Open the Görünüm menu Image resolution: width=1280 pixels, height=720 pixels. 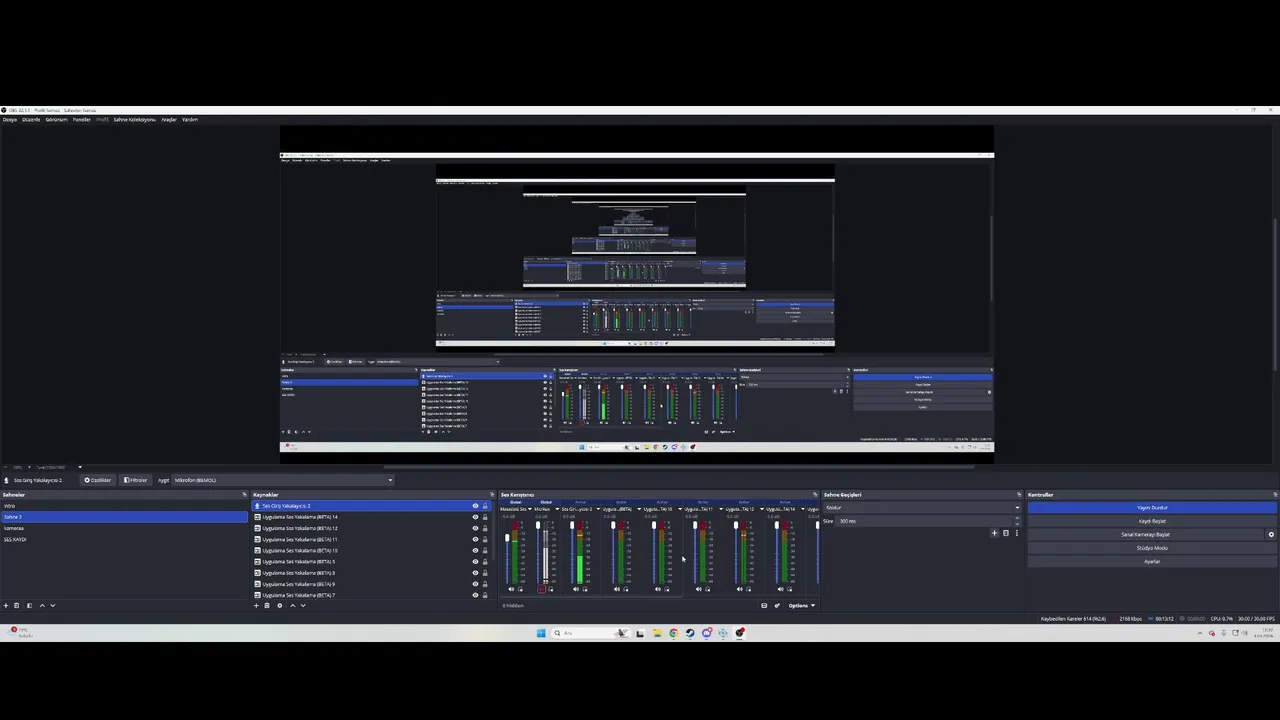tap(56, 120)
